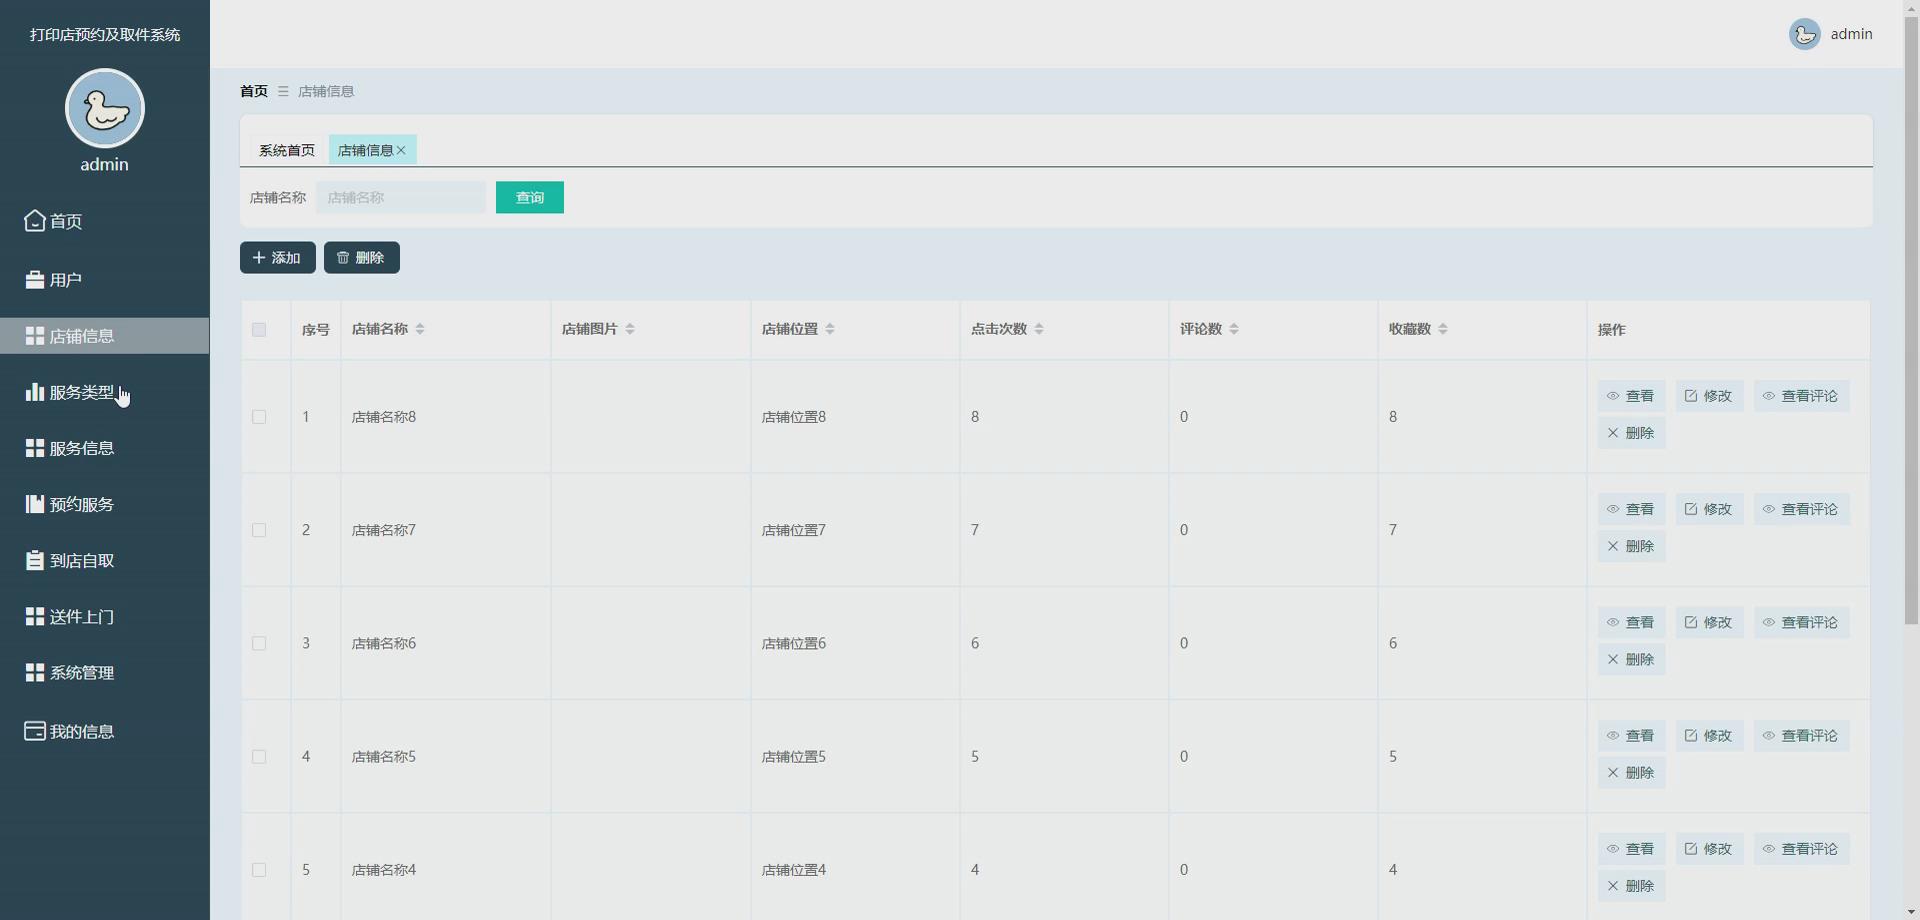Sort by 收藏数 using its sort arrows
1920x920 pixels.
[1443, 328]
